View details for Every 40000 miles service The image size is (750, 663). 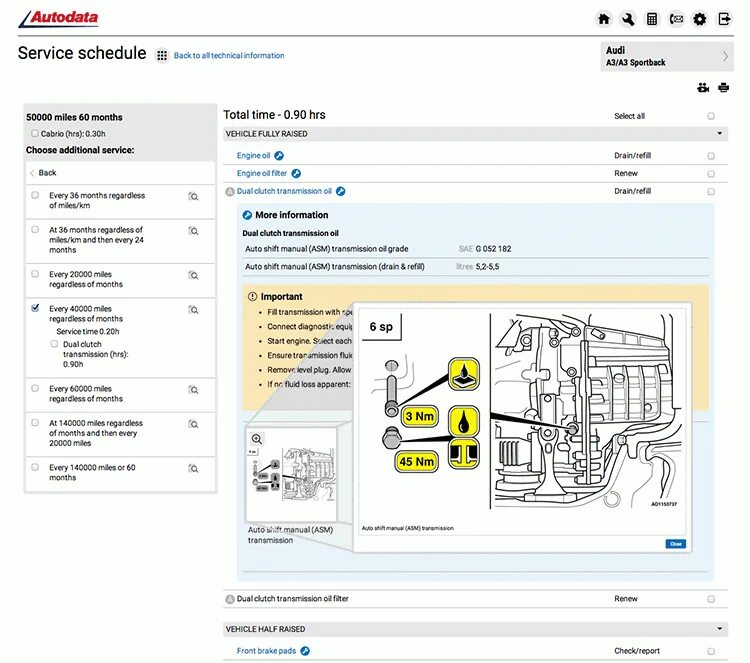coord(193,309)
